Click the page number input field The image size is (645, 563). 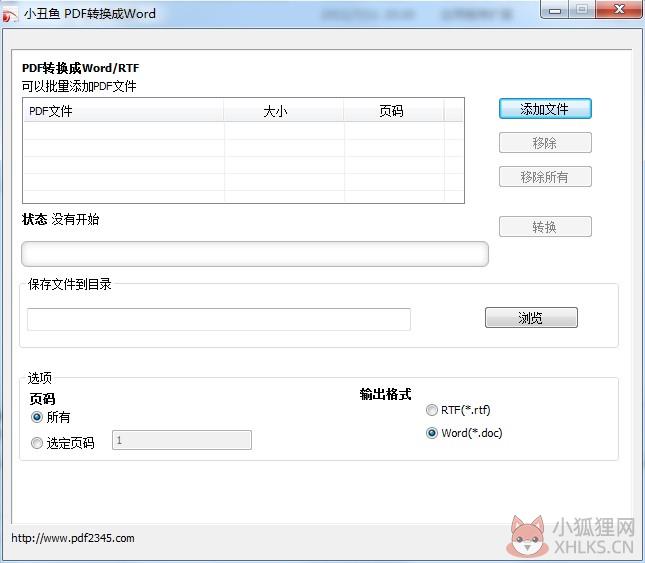[x=182, y=440]
